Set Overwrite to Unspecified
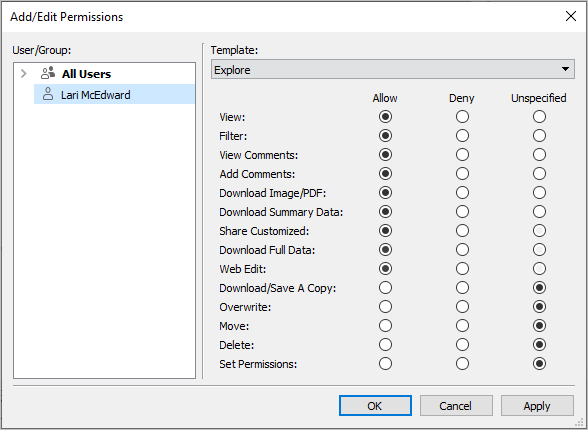 pos(539,307)
